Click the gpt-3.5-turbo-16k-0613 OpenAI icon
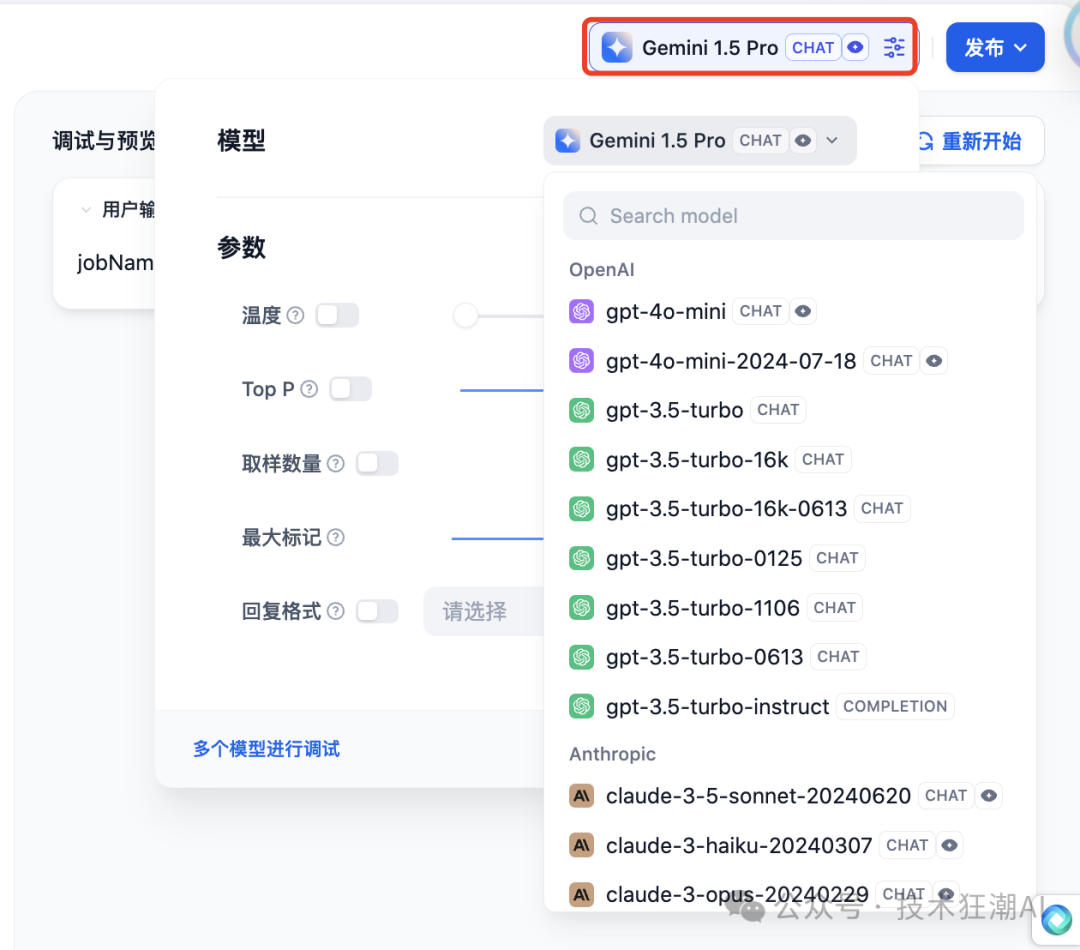The image size is (1080, 950). pos(581,508)
